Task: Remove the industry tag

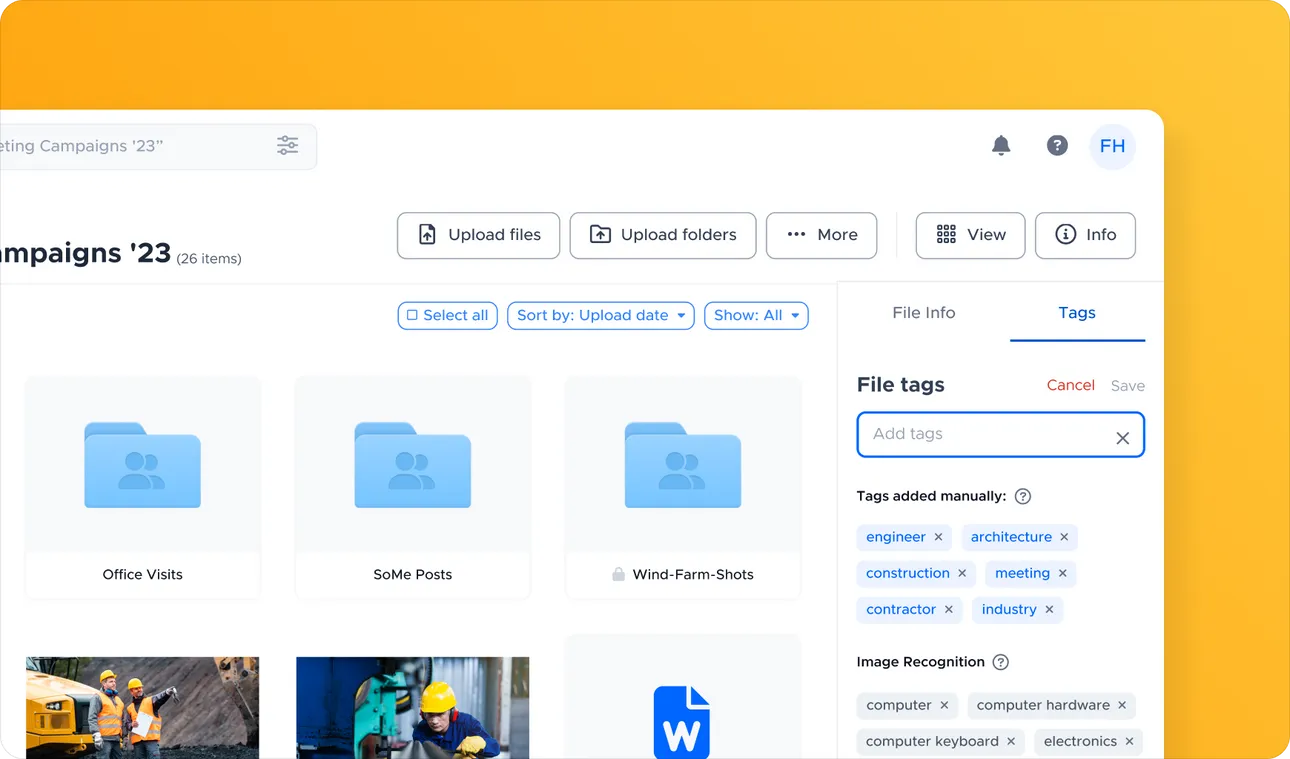Action: (x=1049, y=609)
